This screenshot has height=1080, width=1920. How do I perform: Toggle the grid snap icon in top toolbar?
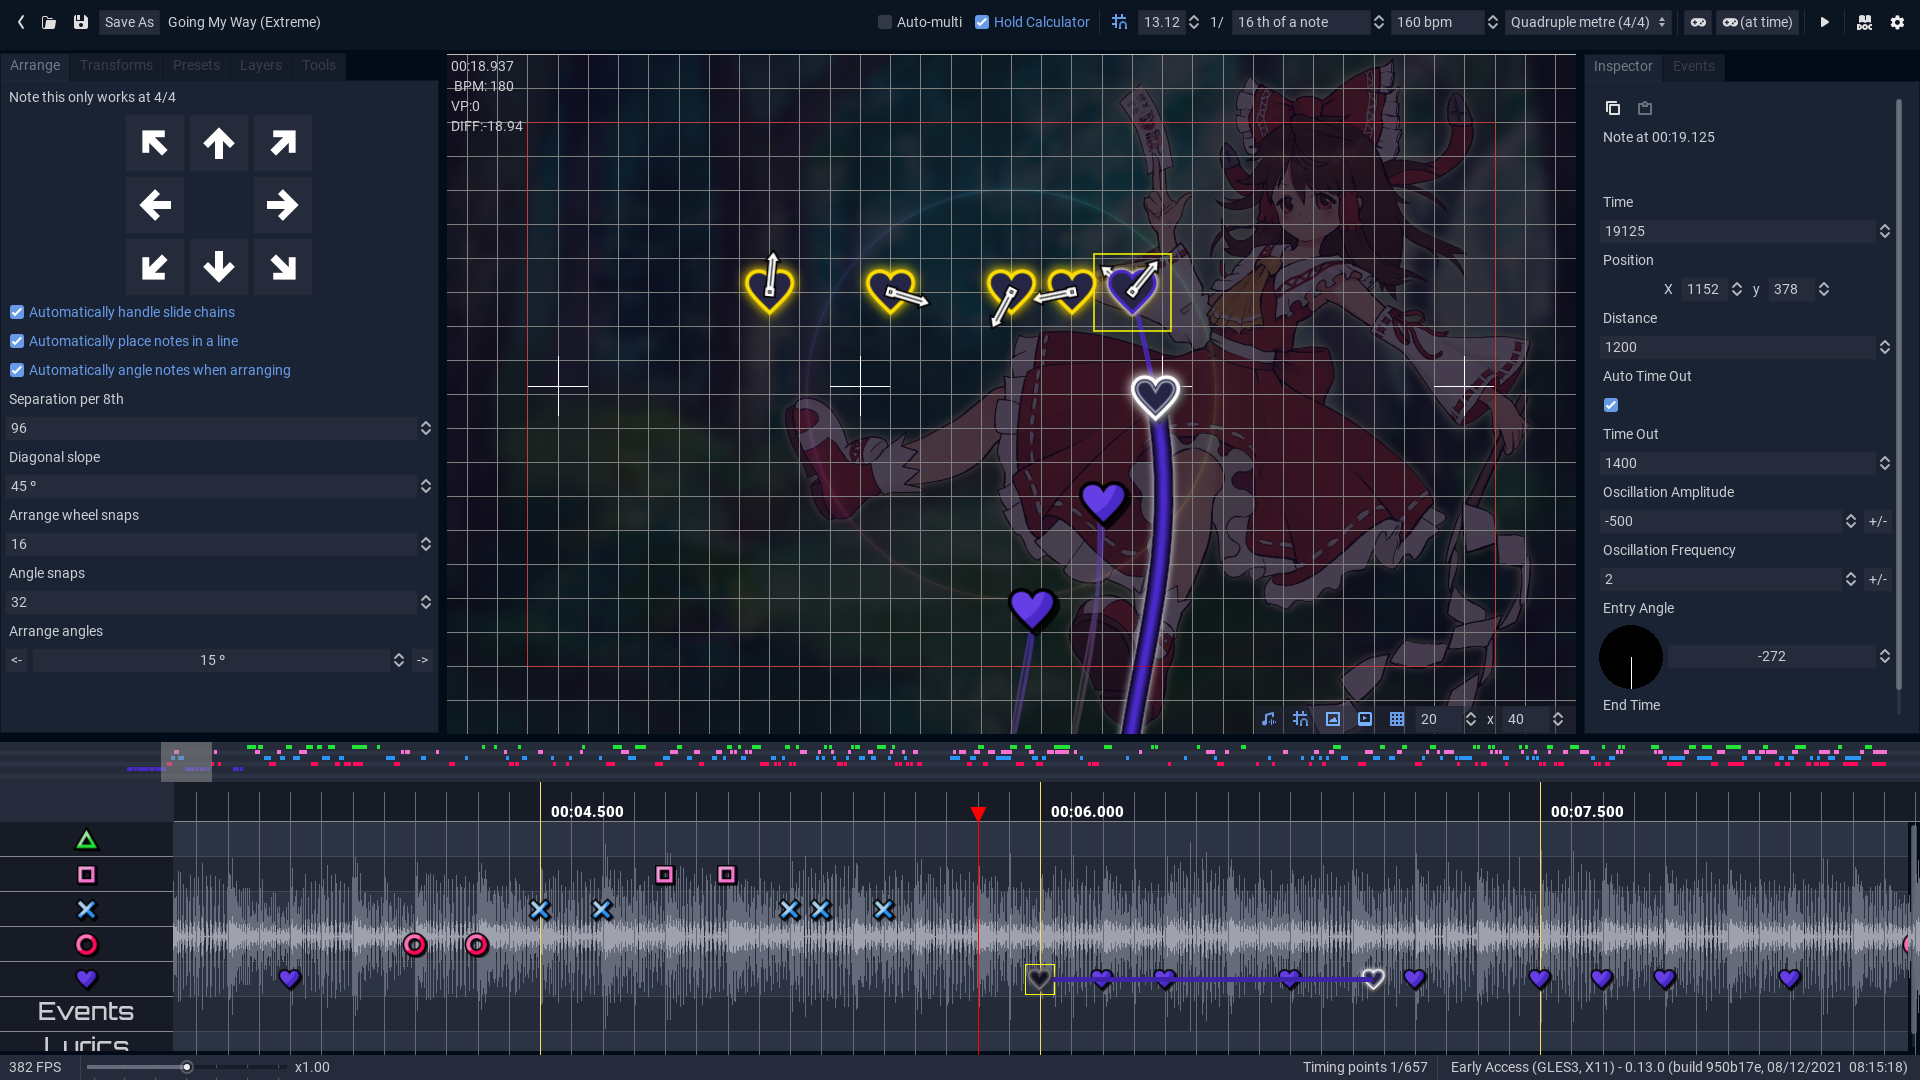point(1119,22)
